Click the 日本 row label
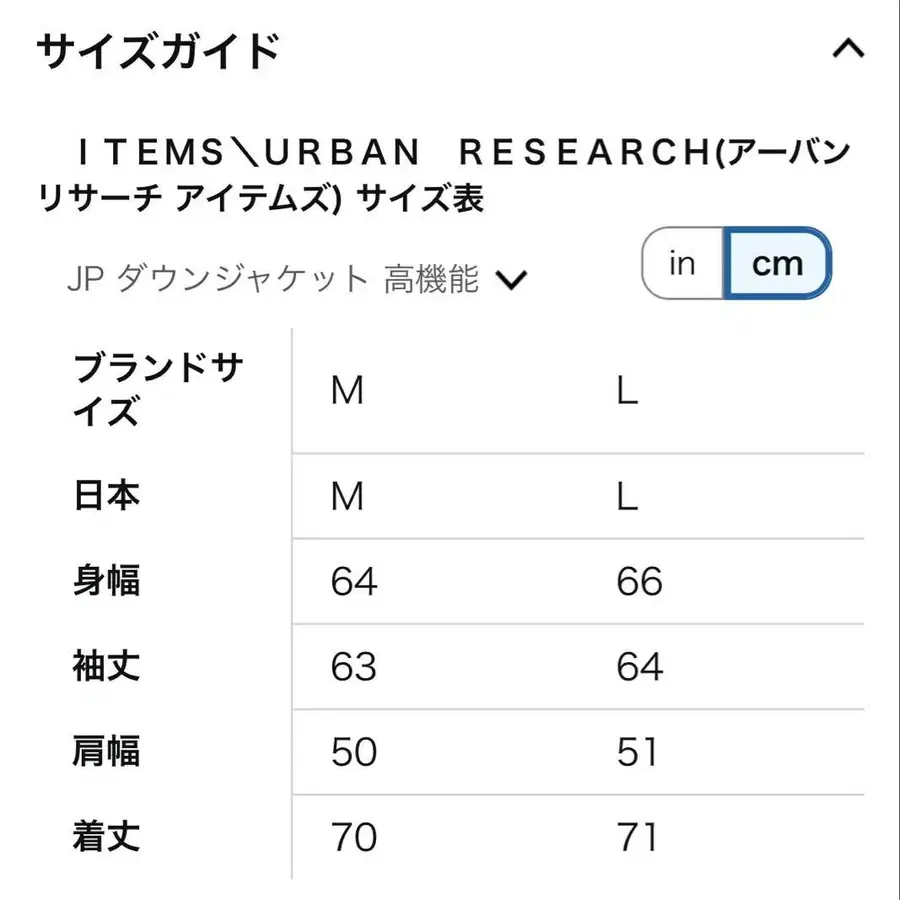 tap(105, 495)
